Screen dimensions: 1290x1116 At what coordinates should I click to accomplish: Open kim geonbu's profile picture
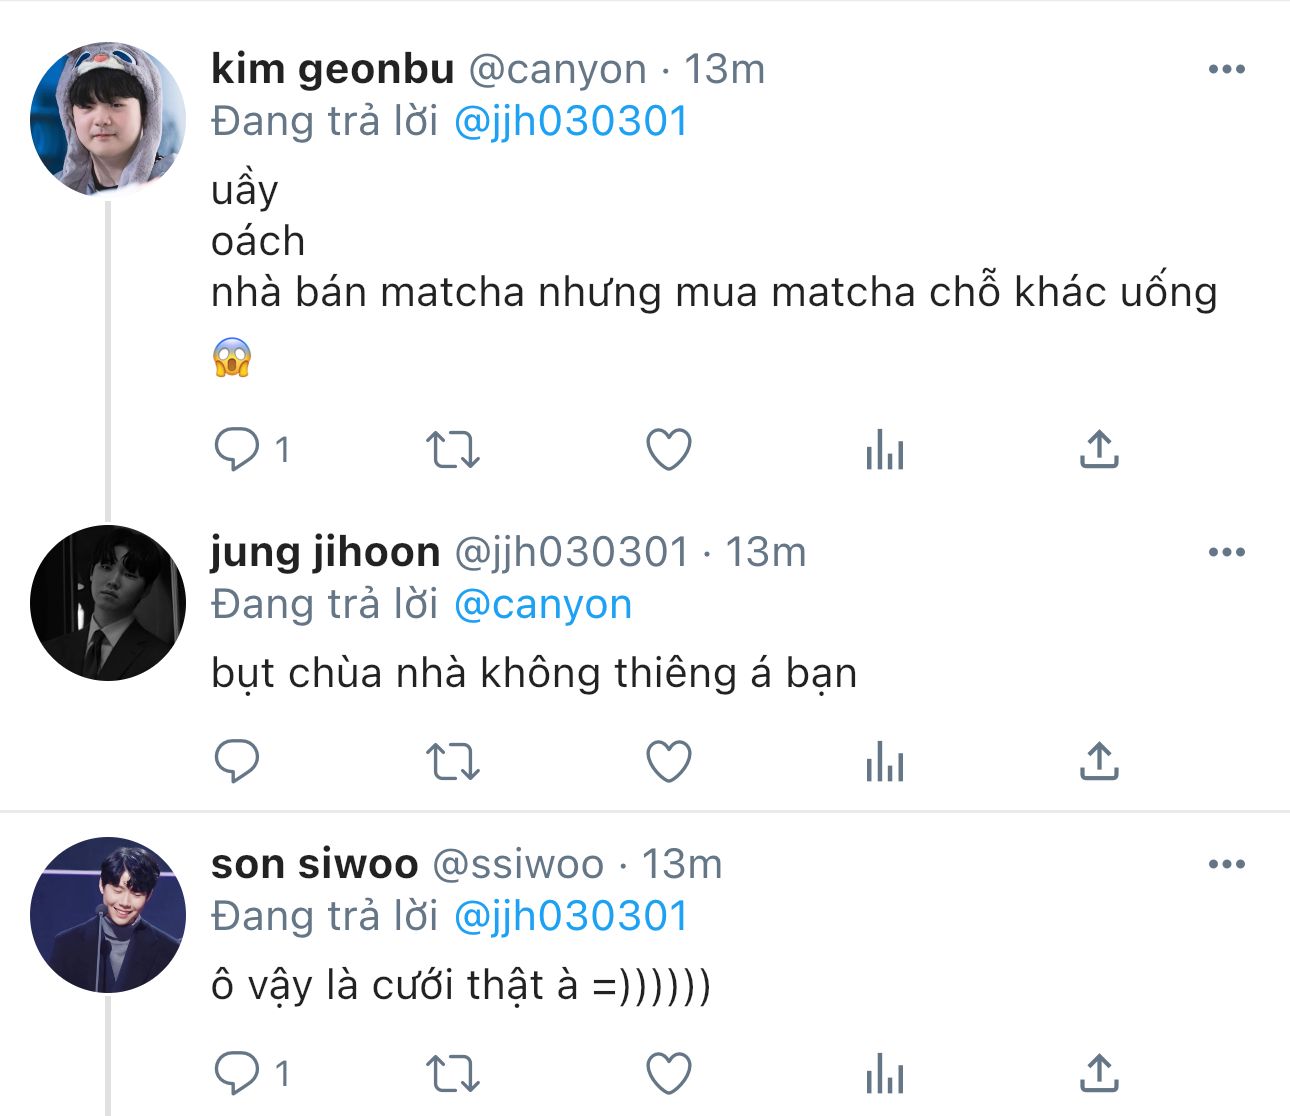(108, 119)
